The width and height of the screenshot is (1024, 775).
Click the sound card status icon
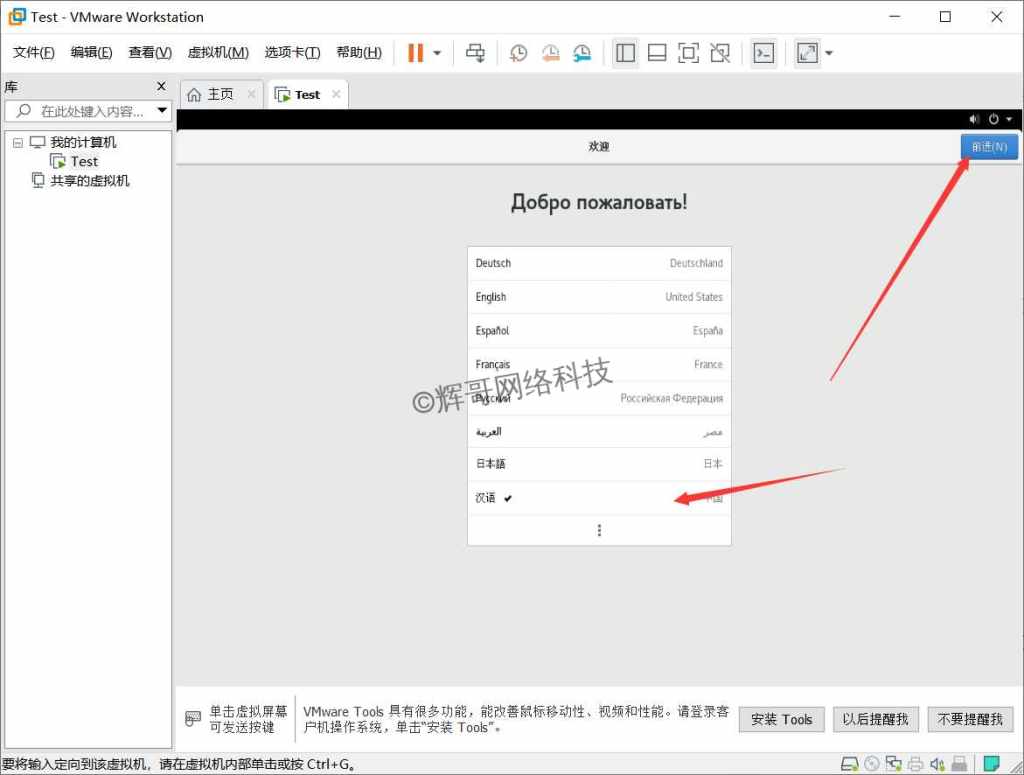937,763
